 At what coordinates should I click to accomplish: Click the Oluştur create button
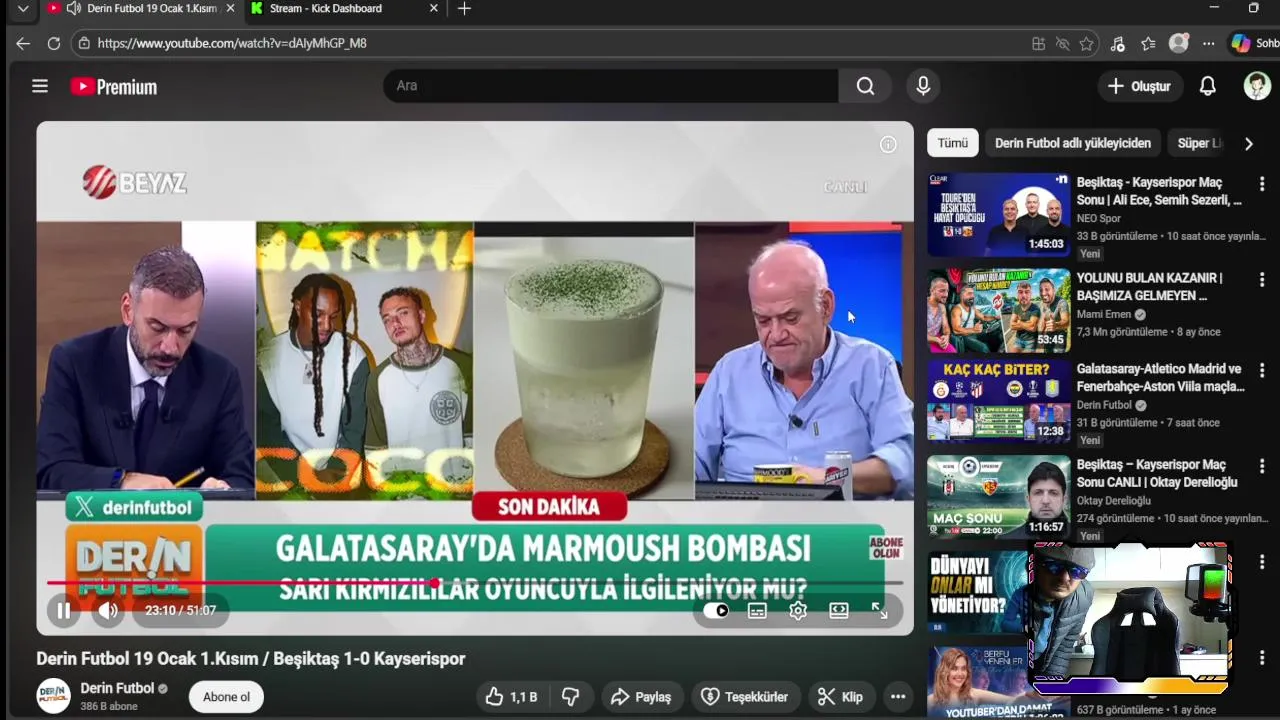click(x=1139, y=86)
